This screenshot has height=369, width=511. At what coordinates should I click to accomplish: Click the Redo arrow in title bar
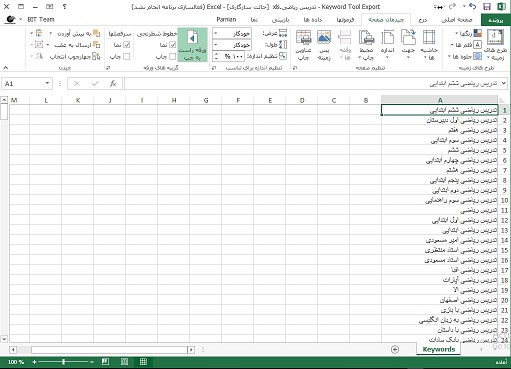click(452, 6)
